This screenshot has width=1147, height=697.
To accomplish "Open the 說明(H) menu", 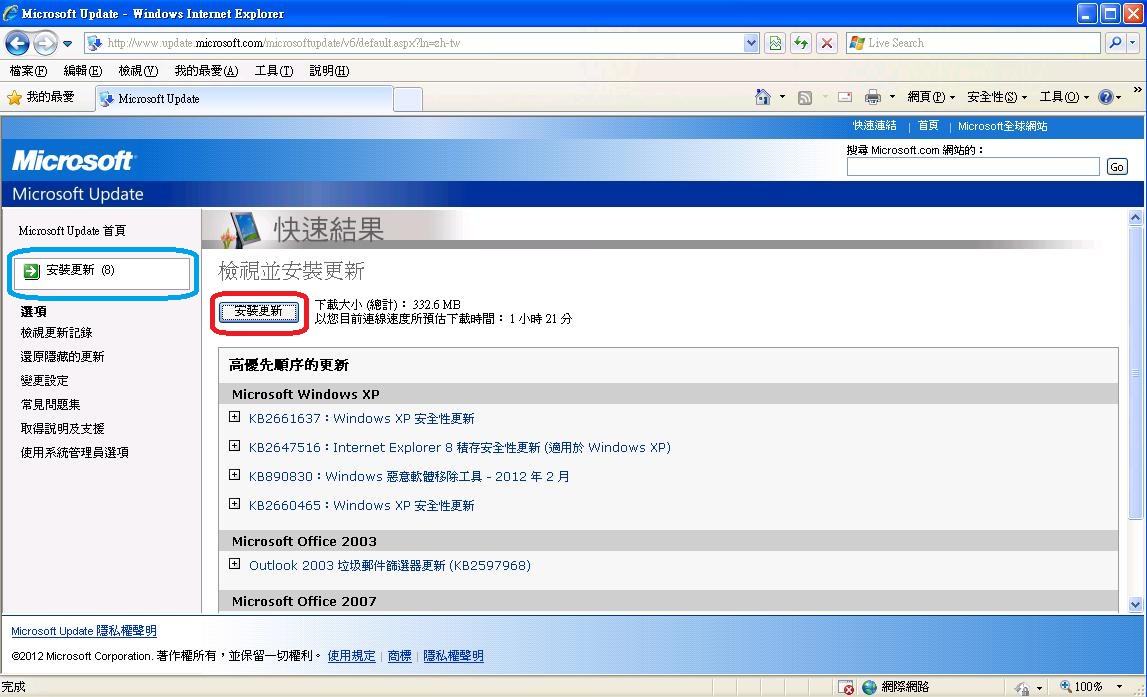I will (329, 71).
